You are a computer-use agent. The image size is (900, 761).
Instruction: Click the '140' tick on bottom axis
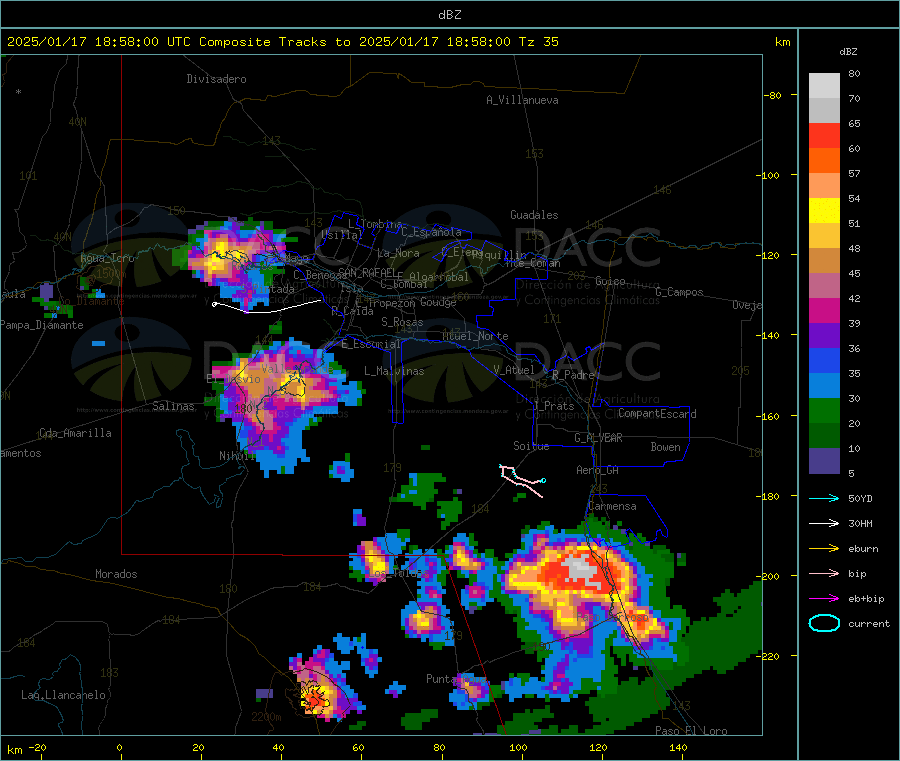pyautogui.click(x=678, y=747)
